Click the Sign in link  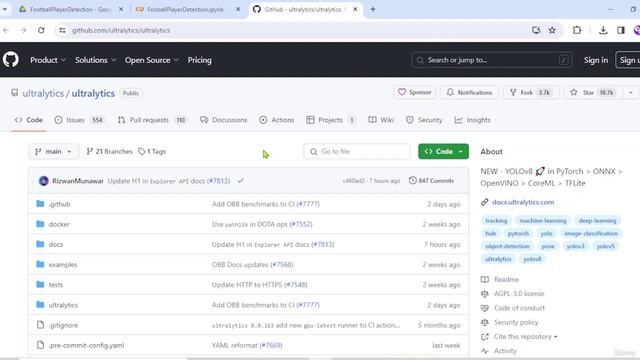(x=596, y=60)
